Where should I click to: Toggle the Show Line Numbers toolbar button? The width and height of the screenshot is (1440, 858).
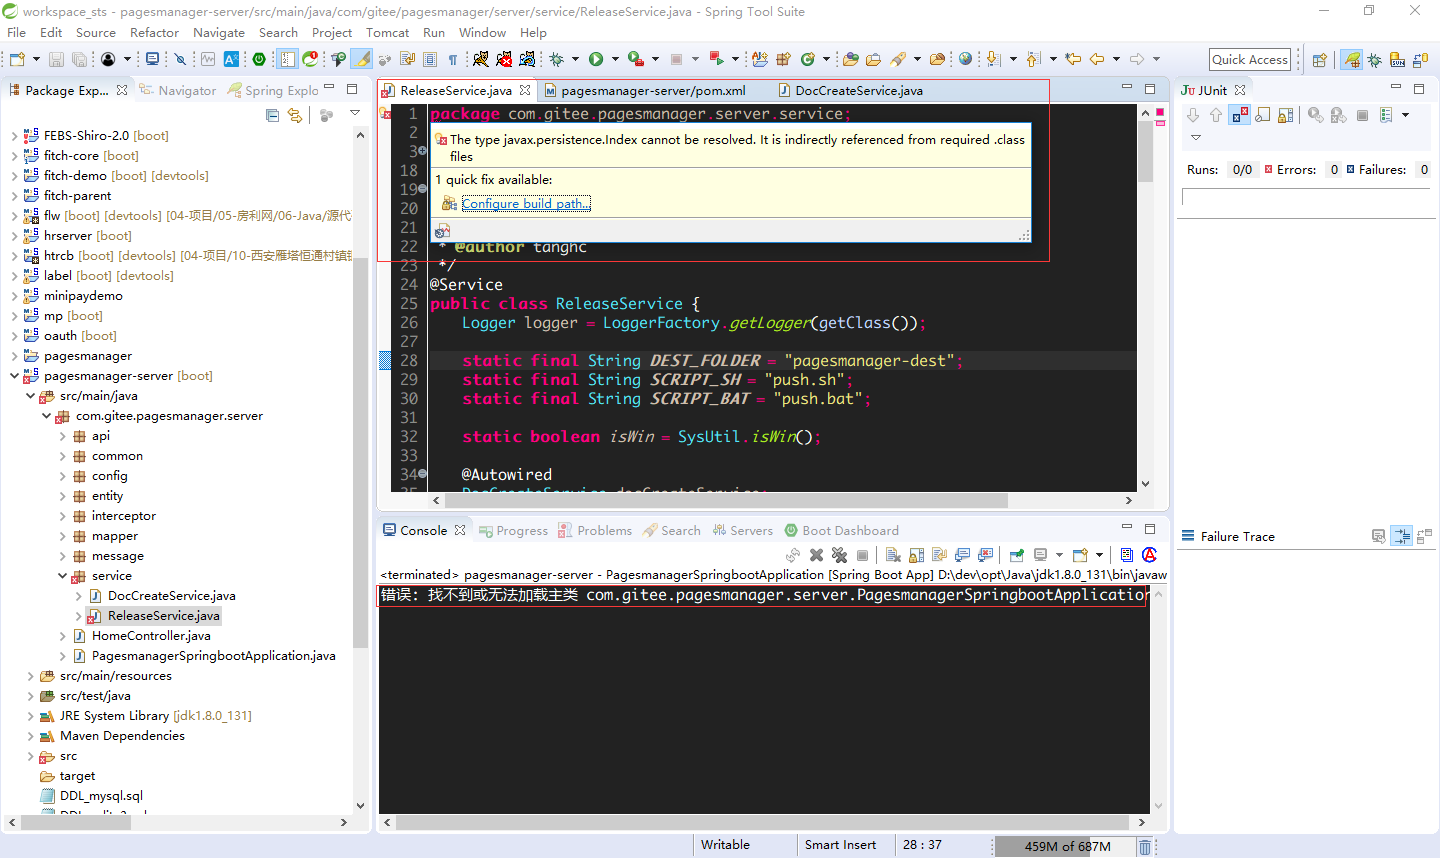point(287,60)
